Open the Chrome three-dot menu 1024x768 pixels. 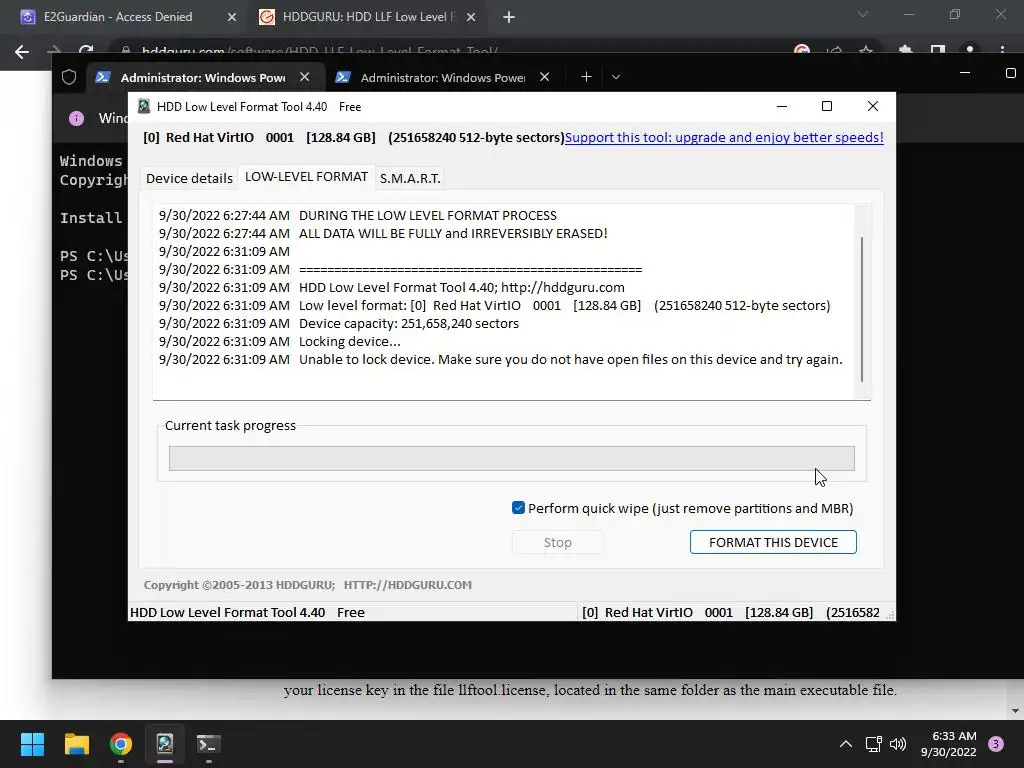click(x=1002, y=50)
